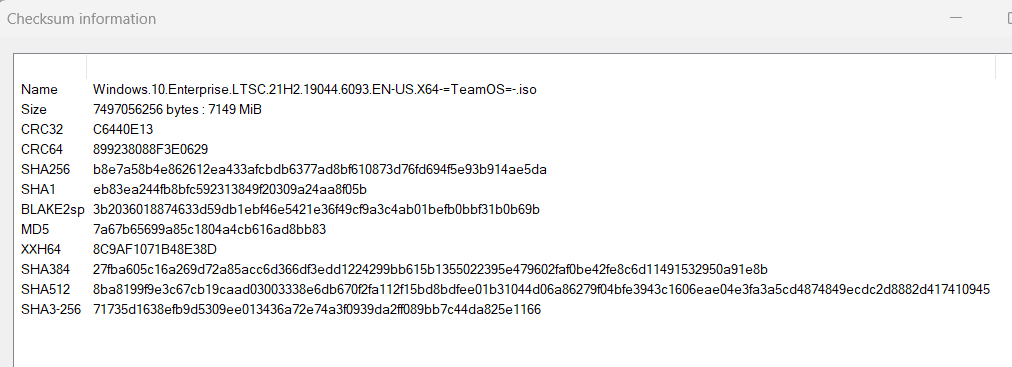This screenshot has width=1012, height=367.
Task: Minimize the Checksum information window
Action: pyautogui.click(x=956, y=18)
